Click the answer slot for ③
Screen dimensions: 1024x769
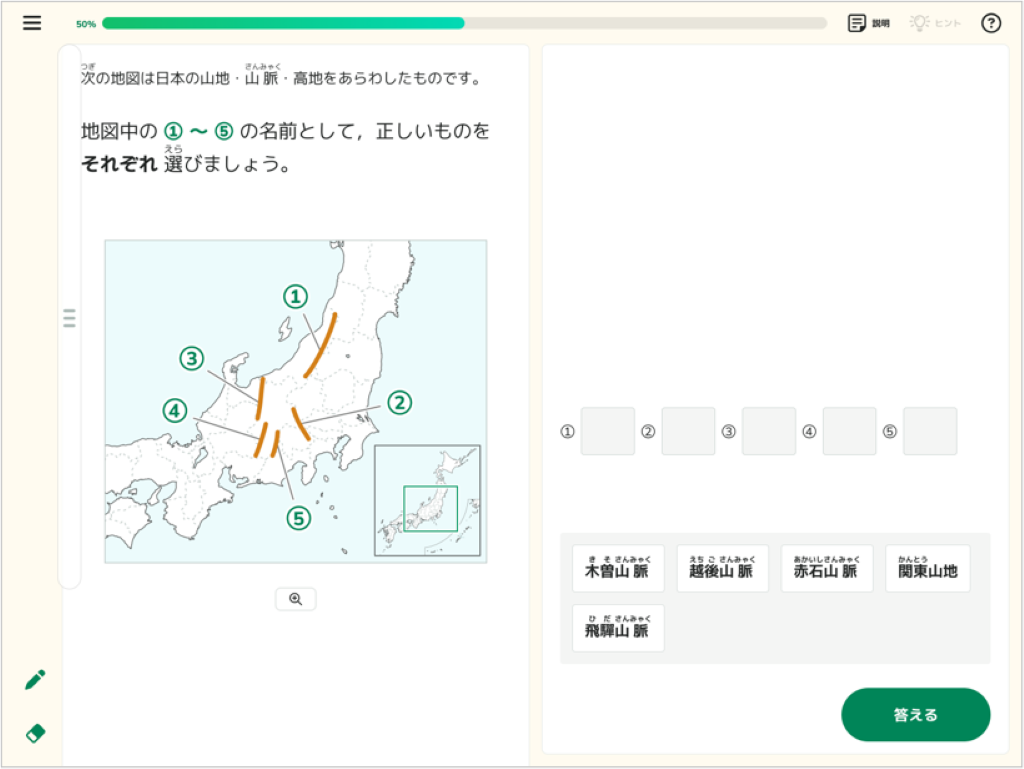click(769, 431)
